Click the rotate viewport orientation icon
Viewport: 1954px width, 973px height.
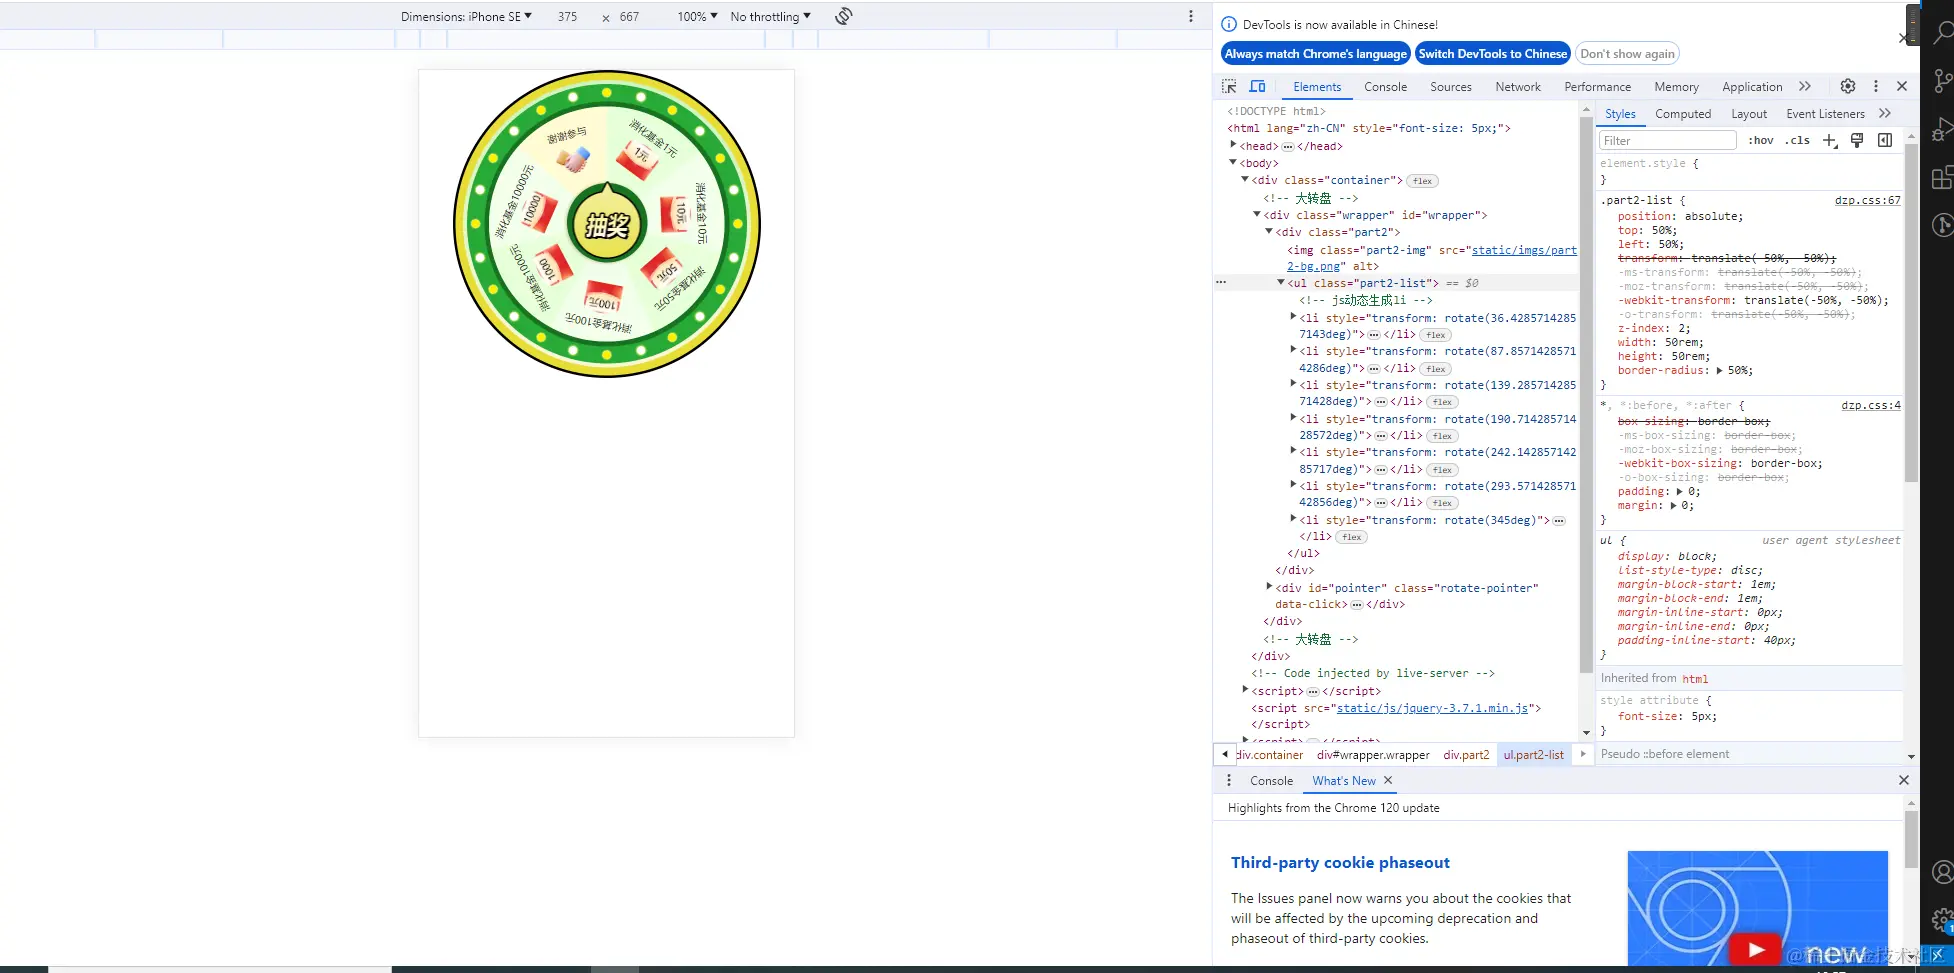(x=843, y=16)
